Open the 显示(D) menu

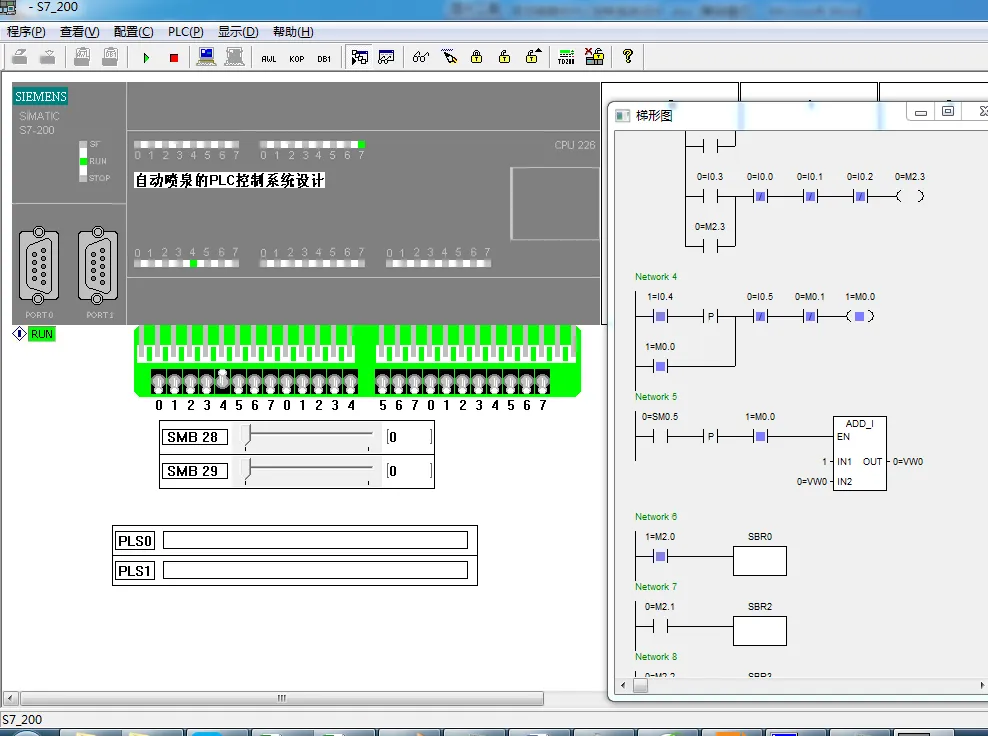pyautogui.click(x=238, y=32)
